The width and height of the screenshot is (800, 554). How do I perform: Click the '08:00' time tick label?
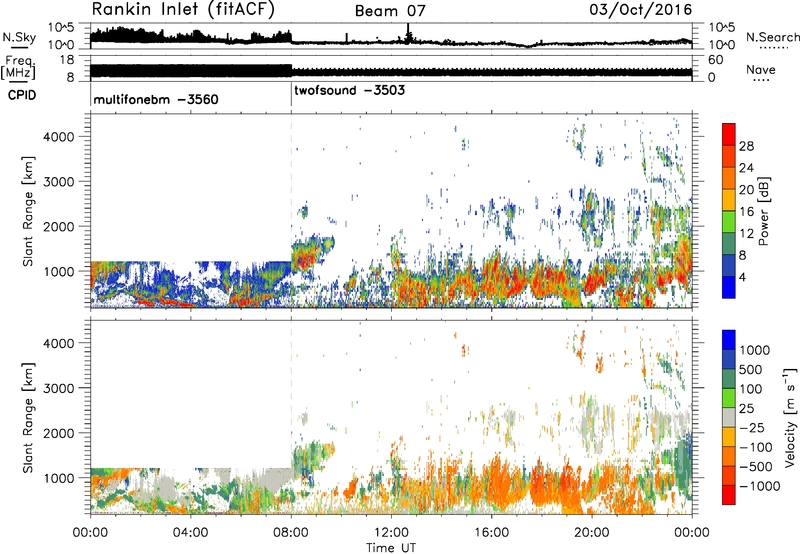click(291, 533)
